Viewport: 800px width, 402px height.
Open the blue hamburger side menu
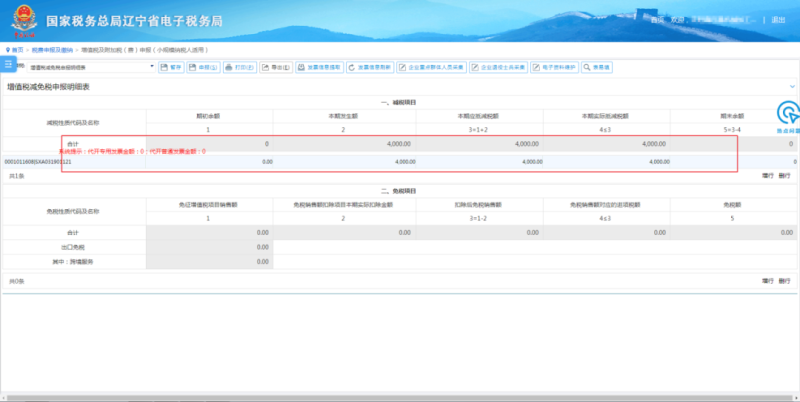(x=8, y=64)
